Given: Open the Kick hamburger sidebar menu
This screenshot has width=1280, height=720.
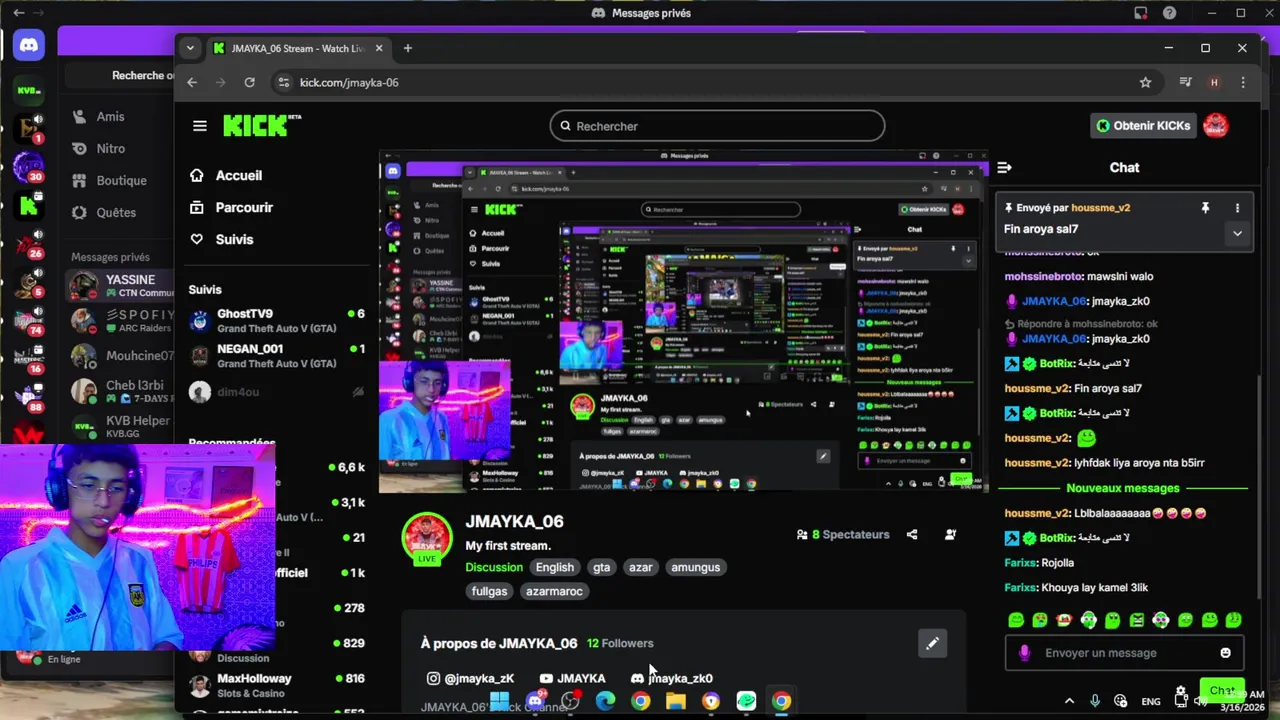Looking at the screenshot, I should coord(200,126).
